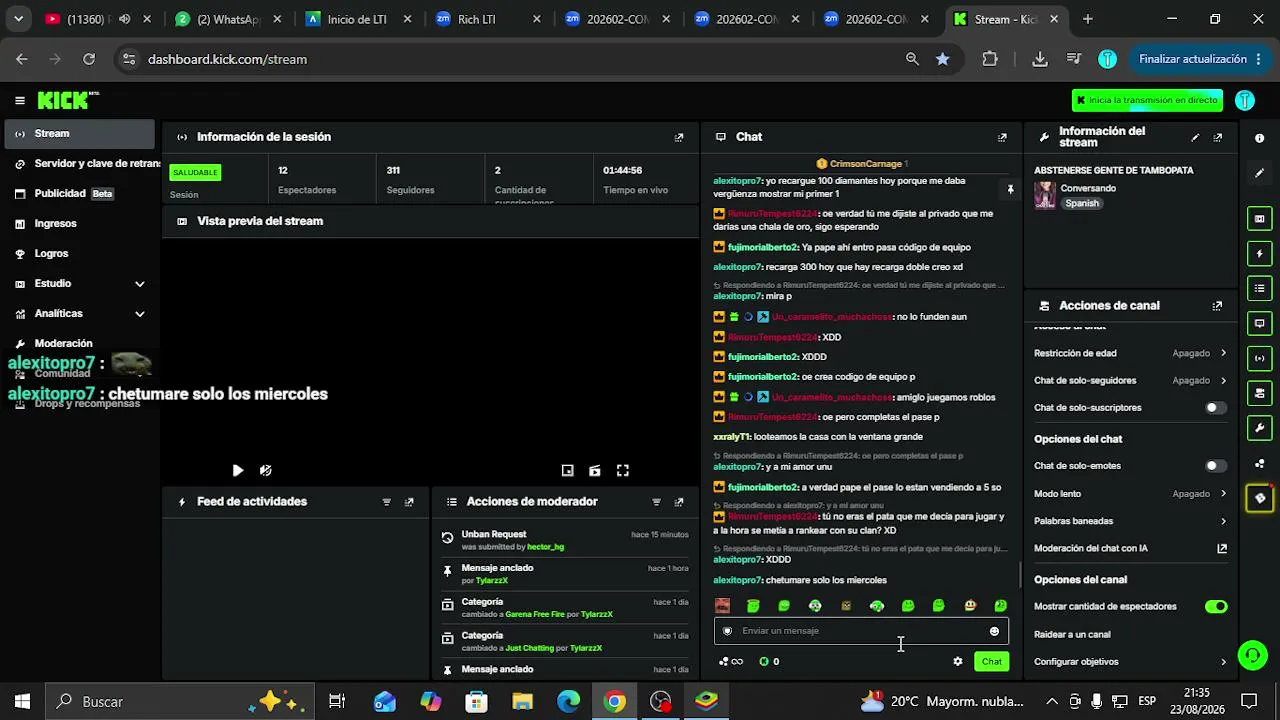Switch to the Inicio de LTI tab
Screen dimensions: 1280x720
[359, 19]
